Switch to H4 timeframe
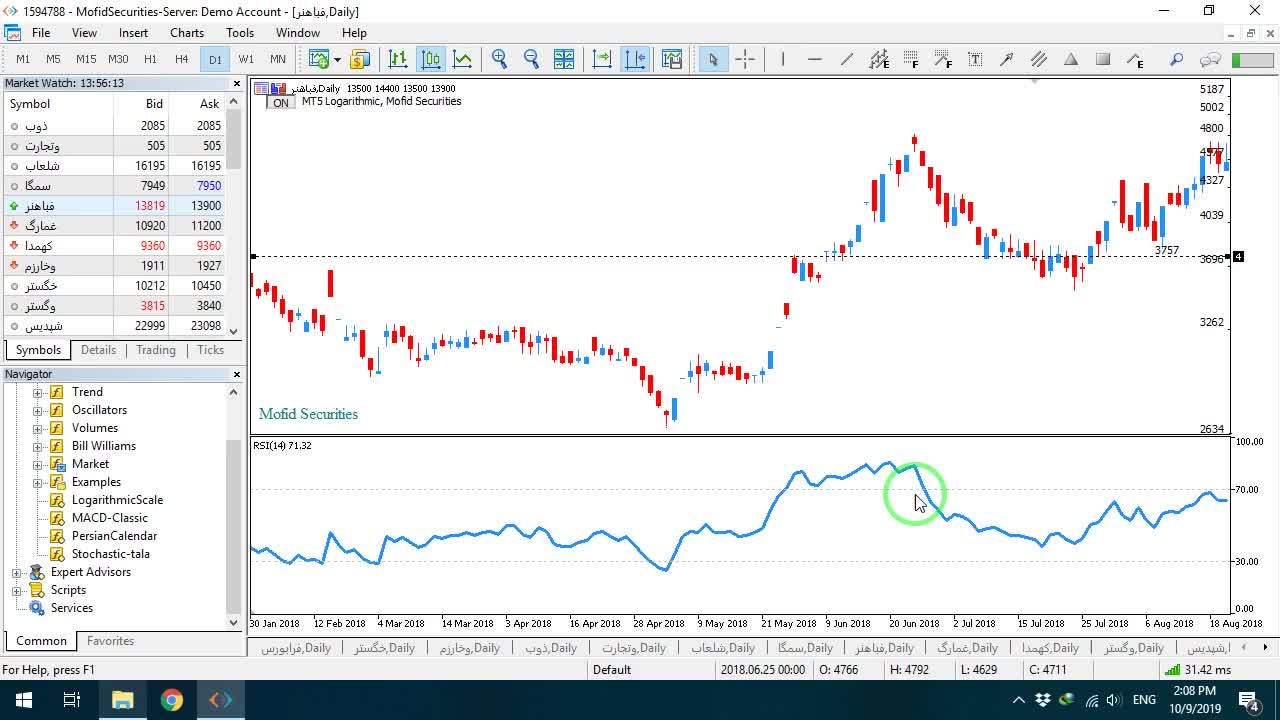Viewport: 1280px width, 720px height. [x=182, y=60]
